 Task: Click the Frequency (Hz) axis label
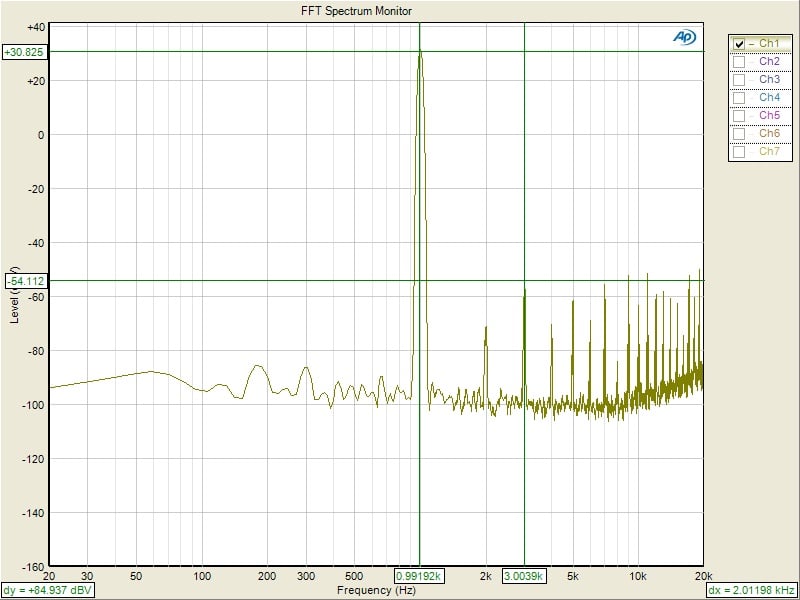376,591
